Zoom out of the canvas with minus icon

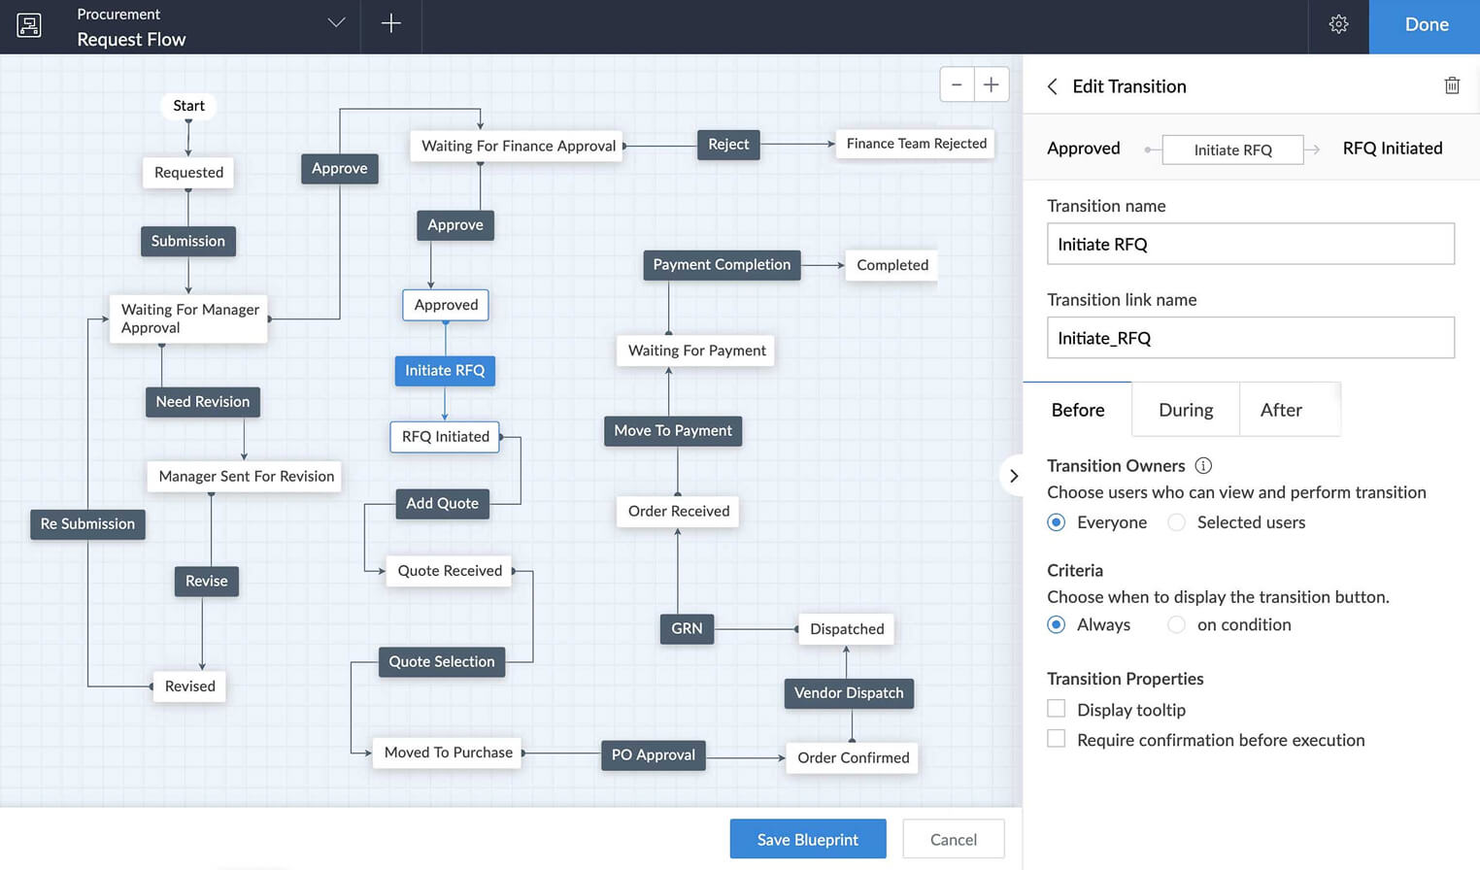coord(958,84)
